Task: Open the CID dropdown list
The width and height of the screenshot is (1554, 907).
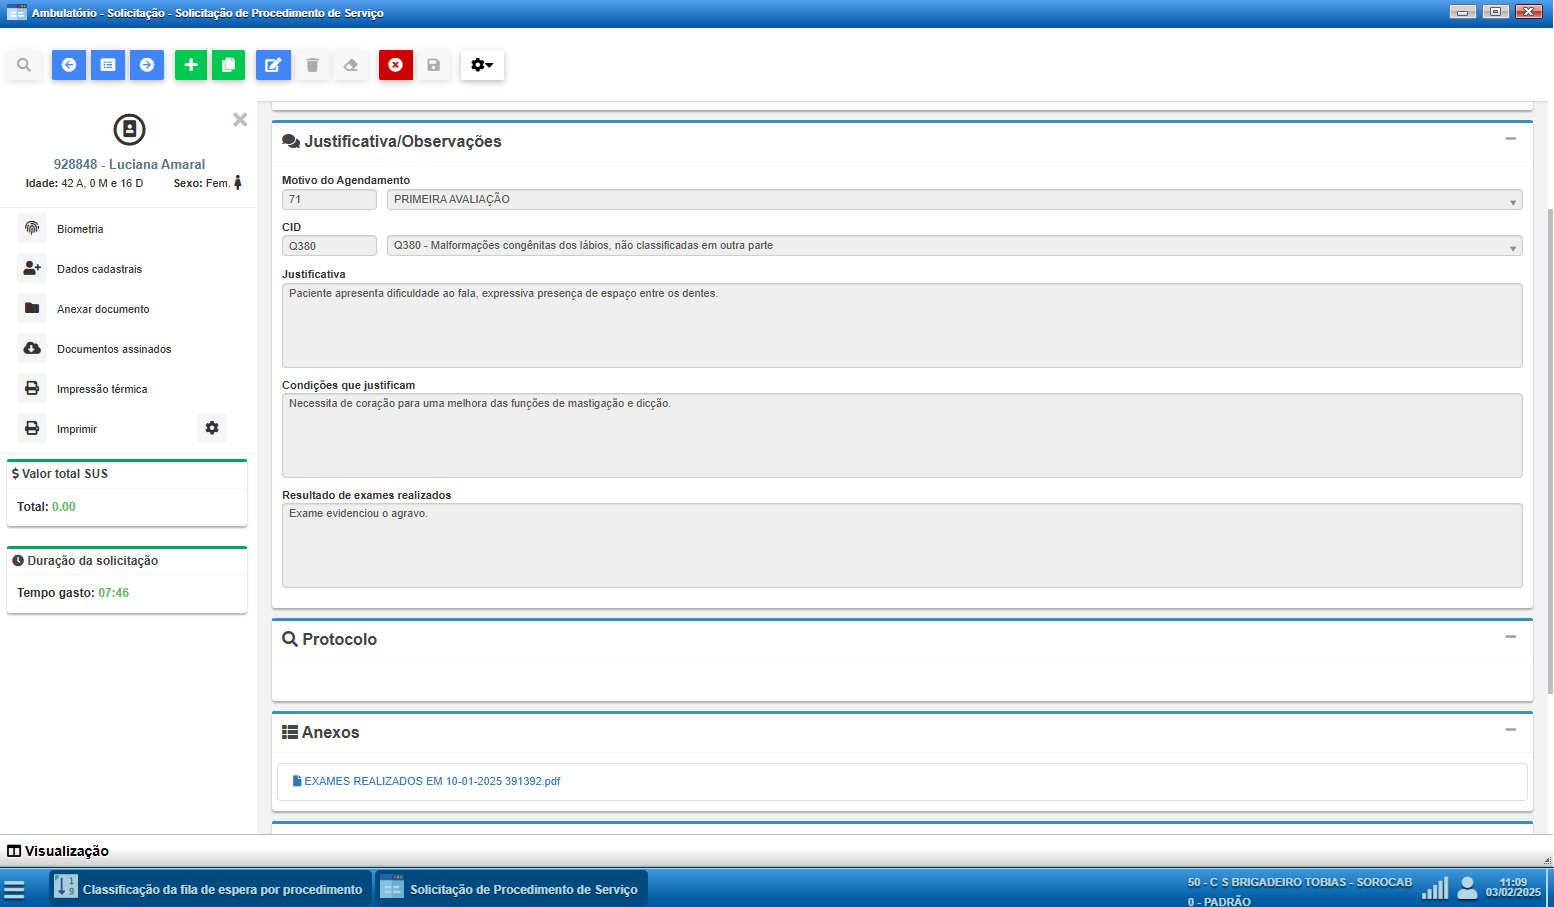Action: (1512, 247)
